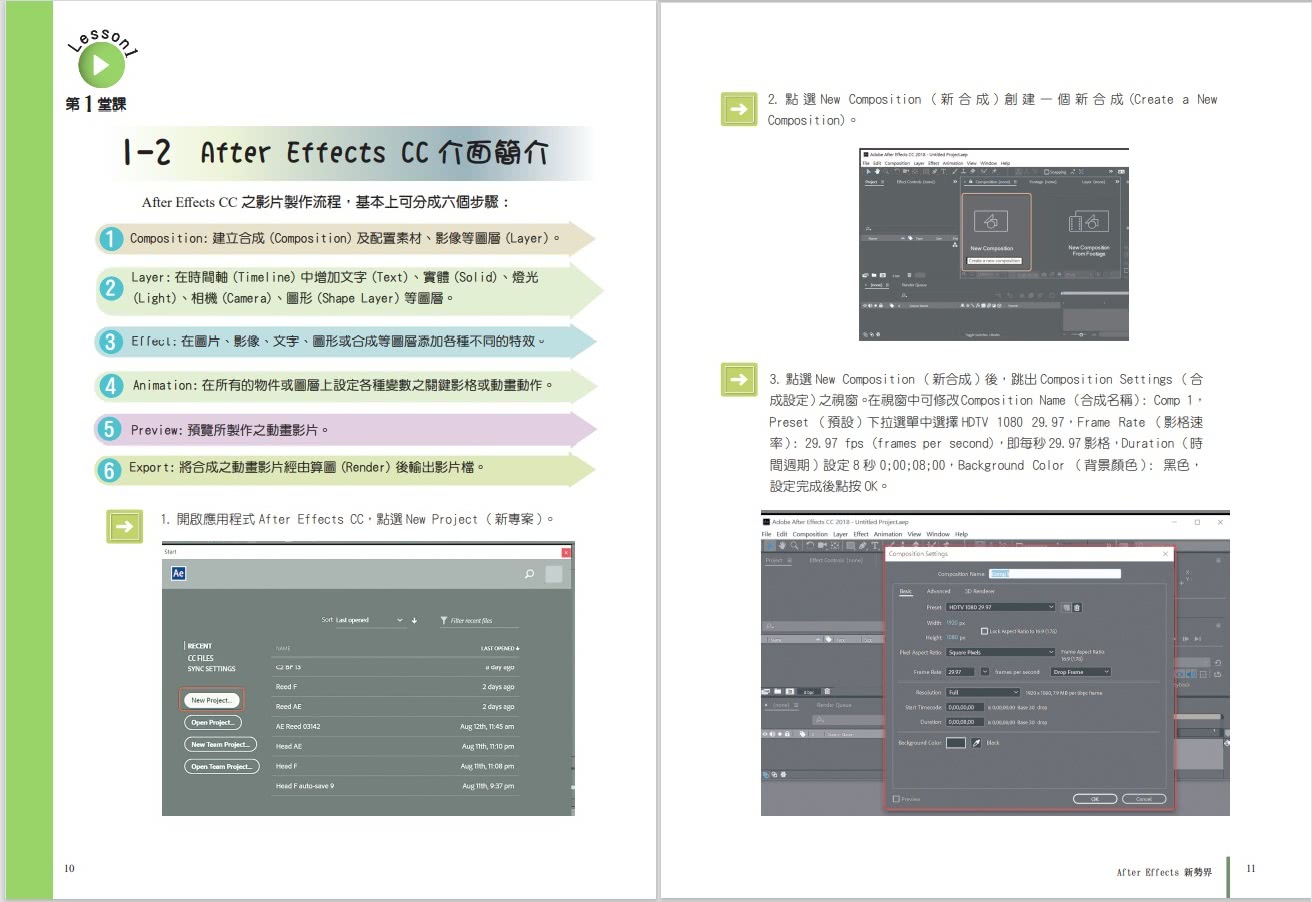This screenshot has height=902, width=1312.
Task: Close the Start window with red X
Action: tap(566, 552)
